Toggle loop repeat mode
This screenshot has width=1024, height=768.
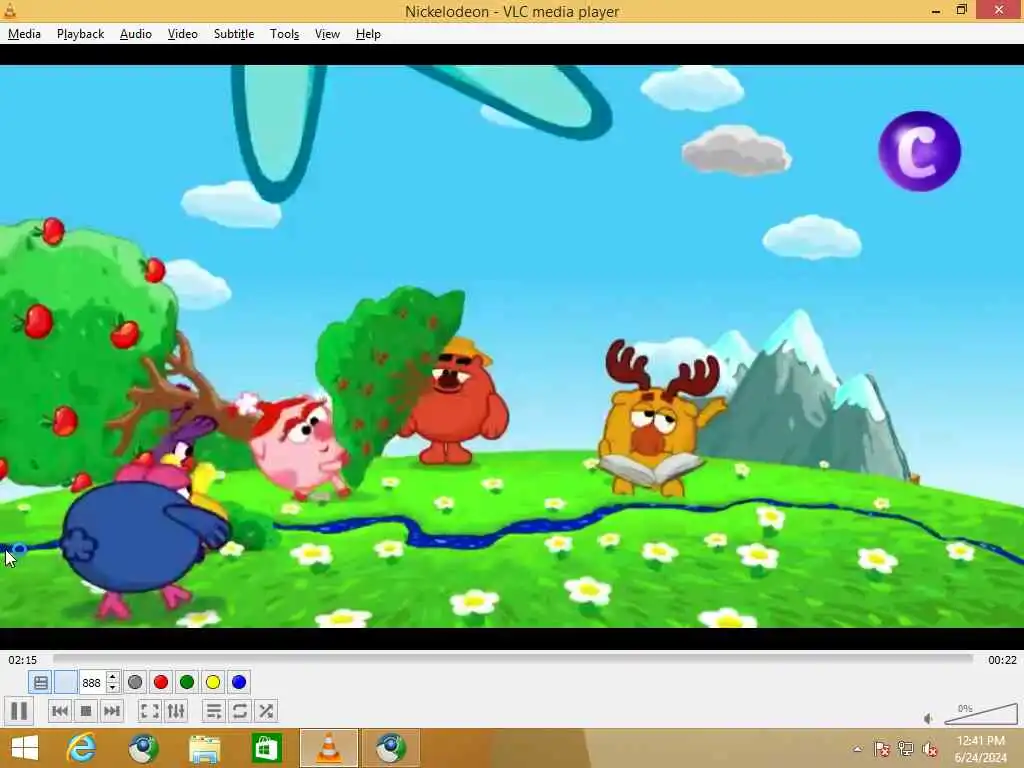(x=240, y=711)
